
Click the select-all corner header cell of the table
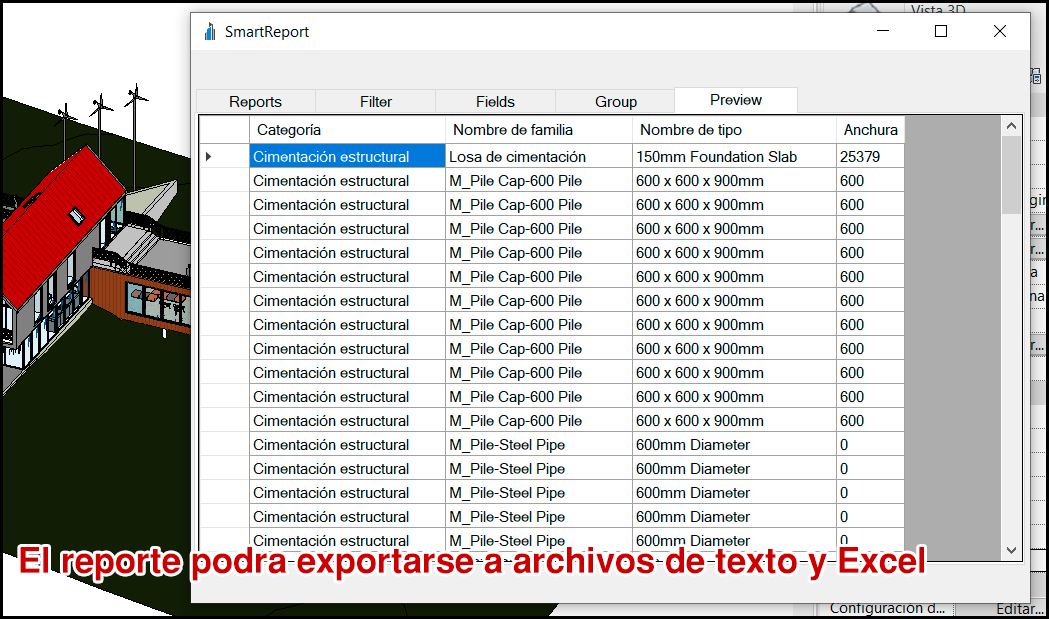coord(224,130)
